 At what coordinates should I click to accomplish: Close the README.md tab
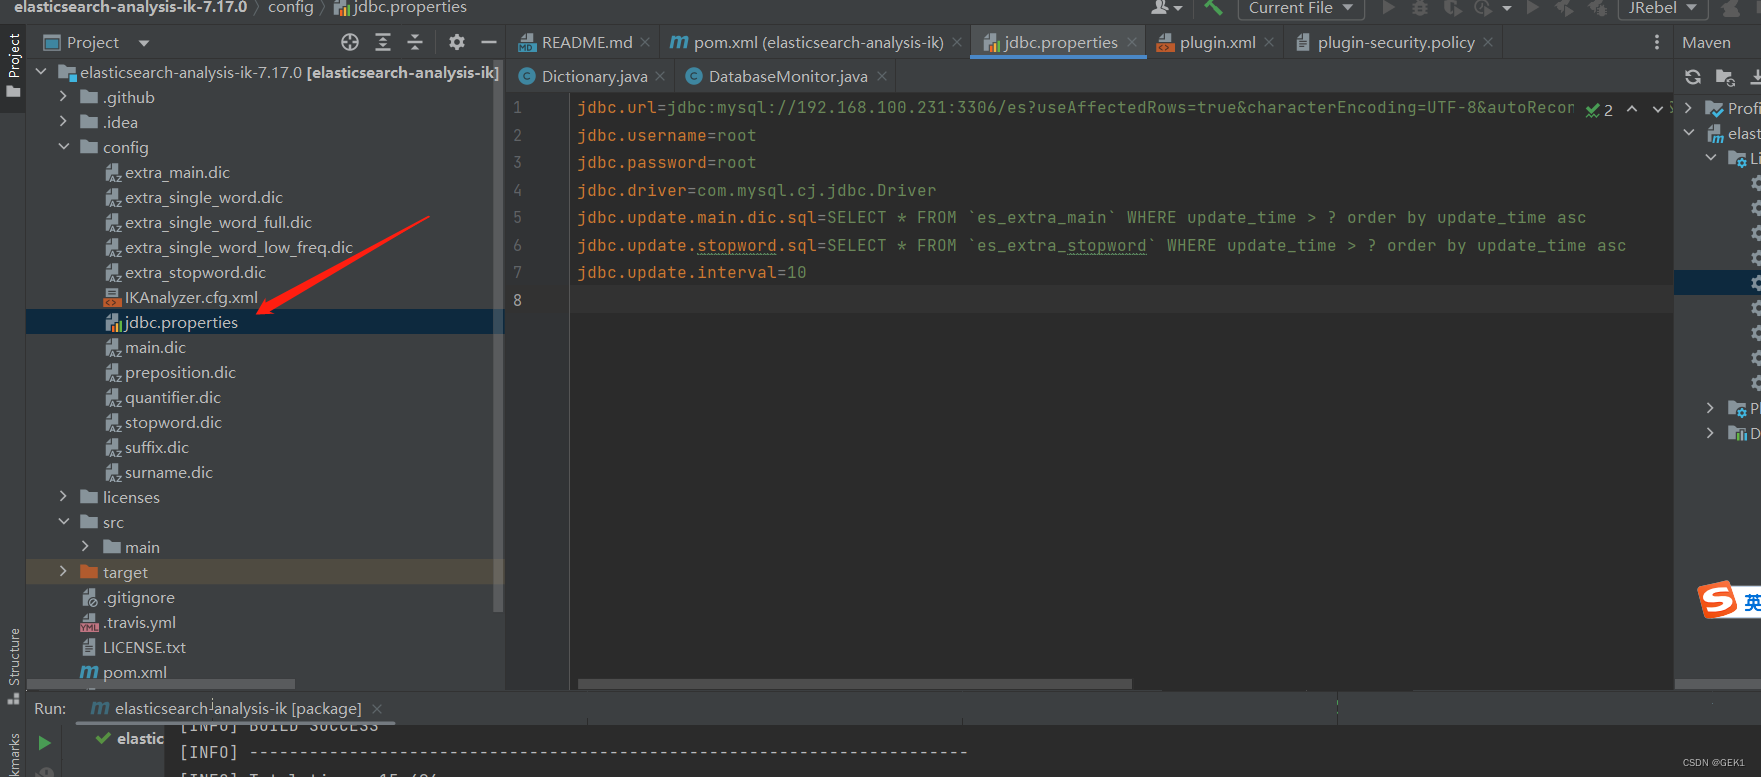(x=646, y=42)
